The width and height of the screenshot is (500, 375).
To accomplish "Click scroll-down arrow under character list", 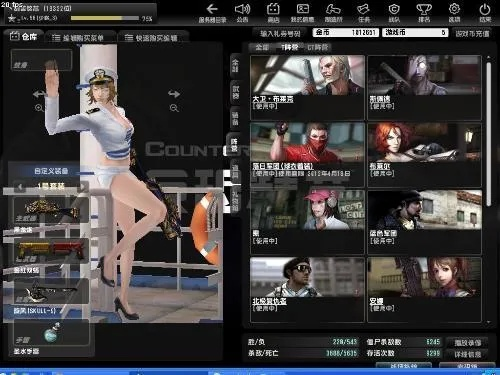I will coord(489,323).
